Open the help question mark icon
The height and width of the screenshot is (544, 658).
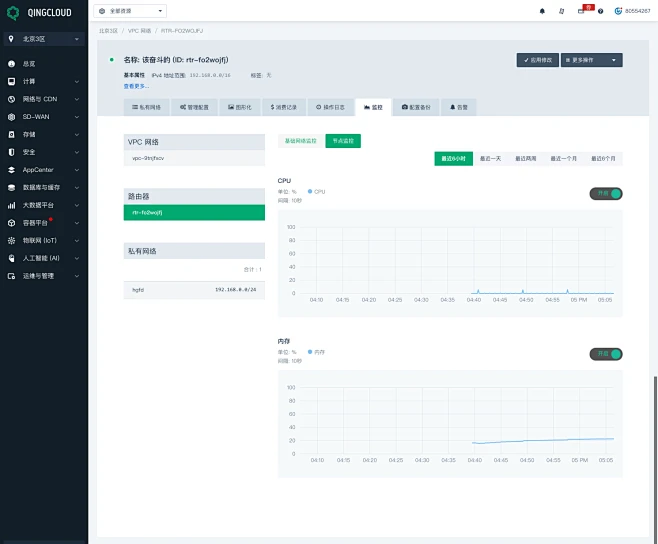600,11
